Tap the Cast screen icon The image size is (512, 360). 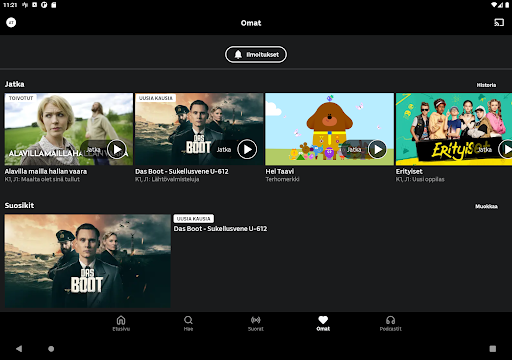click(499, 23)
